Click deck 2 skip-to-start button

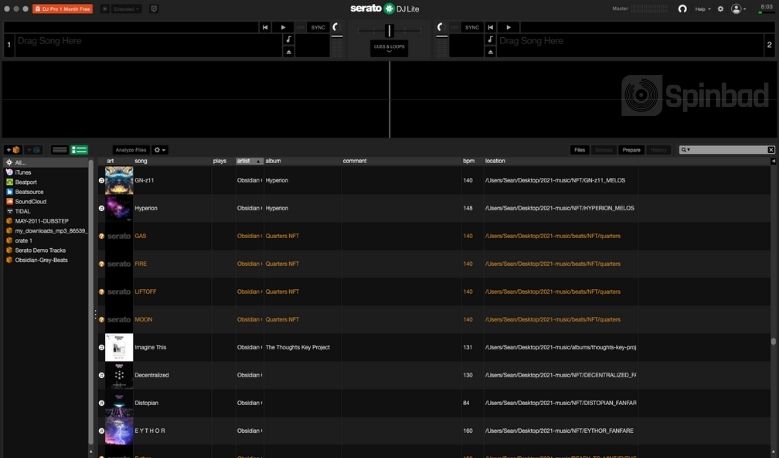tap(490, 27)
